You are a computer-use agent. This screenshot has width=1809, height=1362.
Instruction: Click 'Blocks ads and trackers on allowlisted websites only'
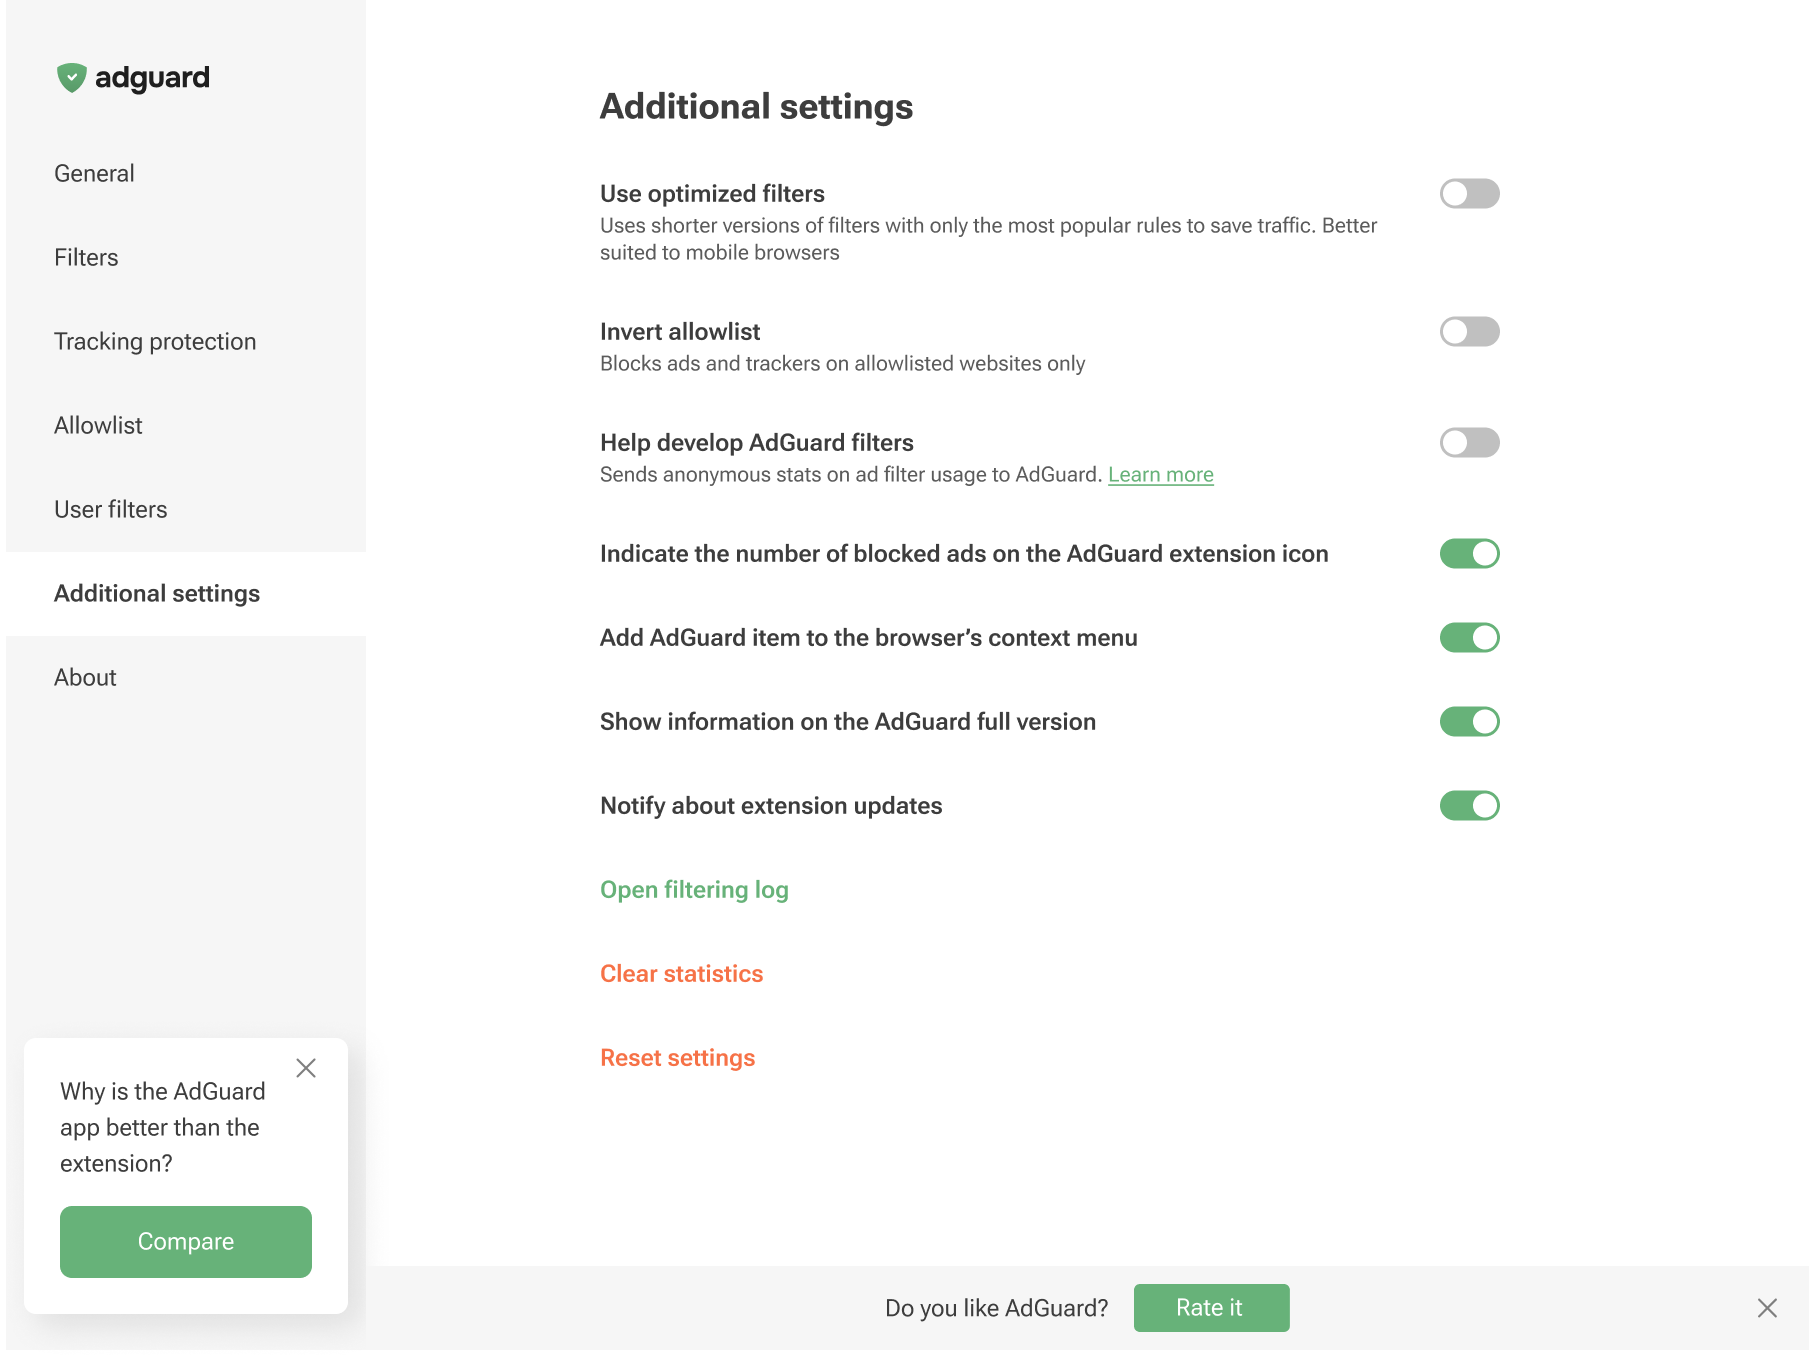pyautogui.click(x=842, y=364)
